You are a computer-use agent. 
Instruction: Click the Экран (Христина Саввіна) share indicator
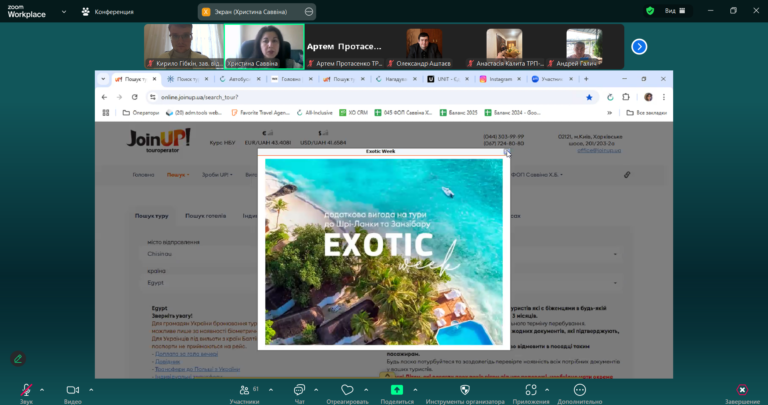point(257,12)
